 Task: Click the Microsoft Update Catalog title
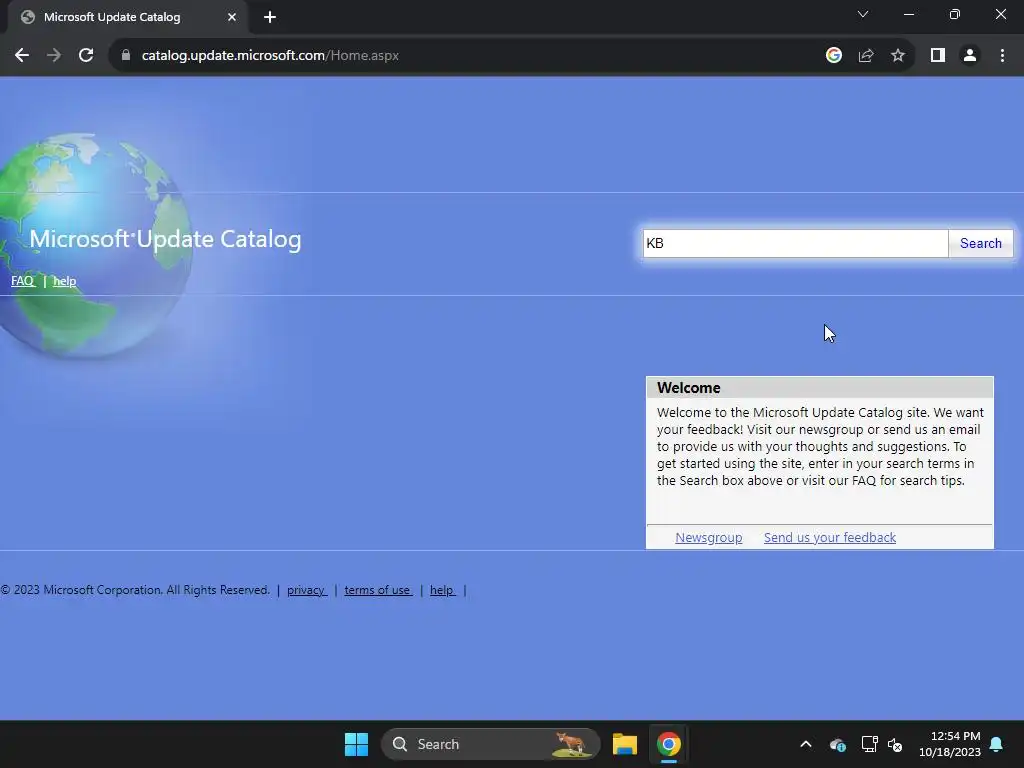point(165,239)
